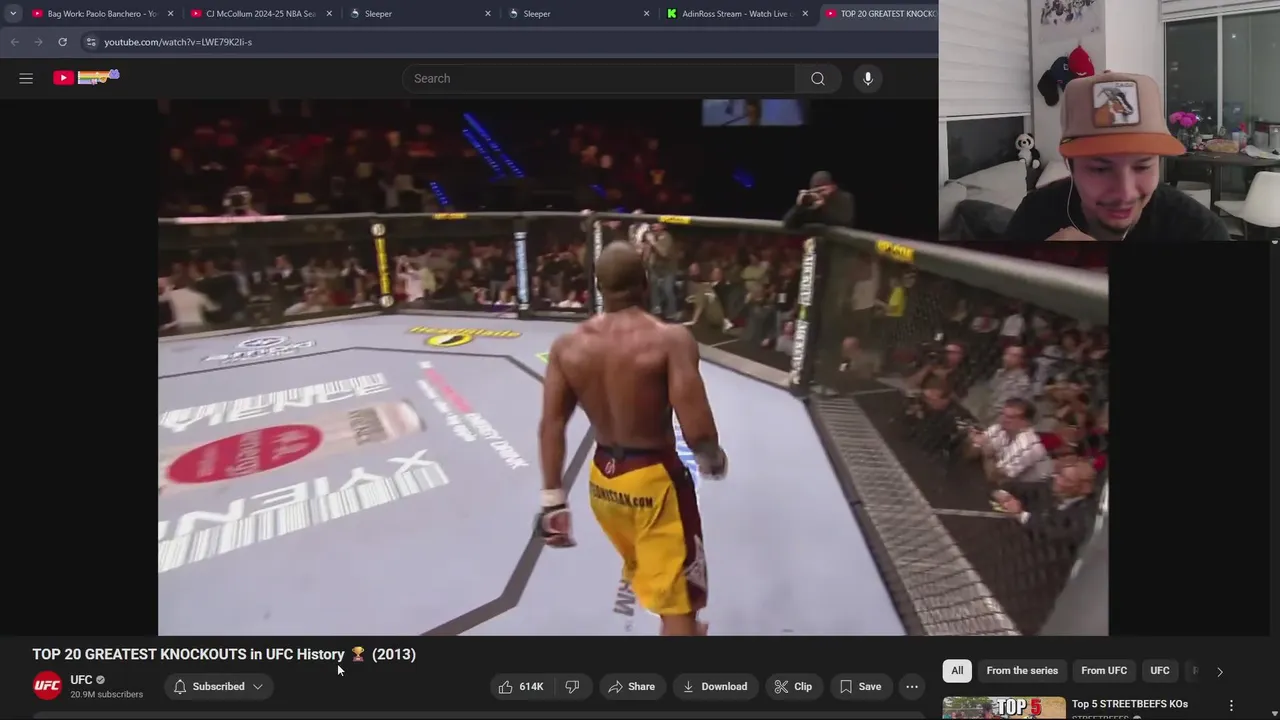This screenshot has height=720, width=1280.
Task: Open the UFC channel avatar
Action: [47, 686]
